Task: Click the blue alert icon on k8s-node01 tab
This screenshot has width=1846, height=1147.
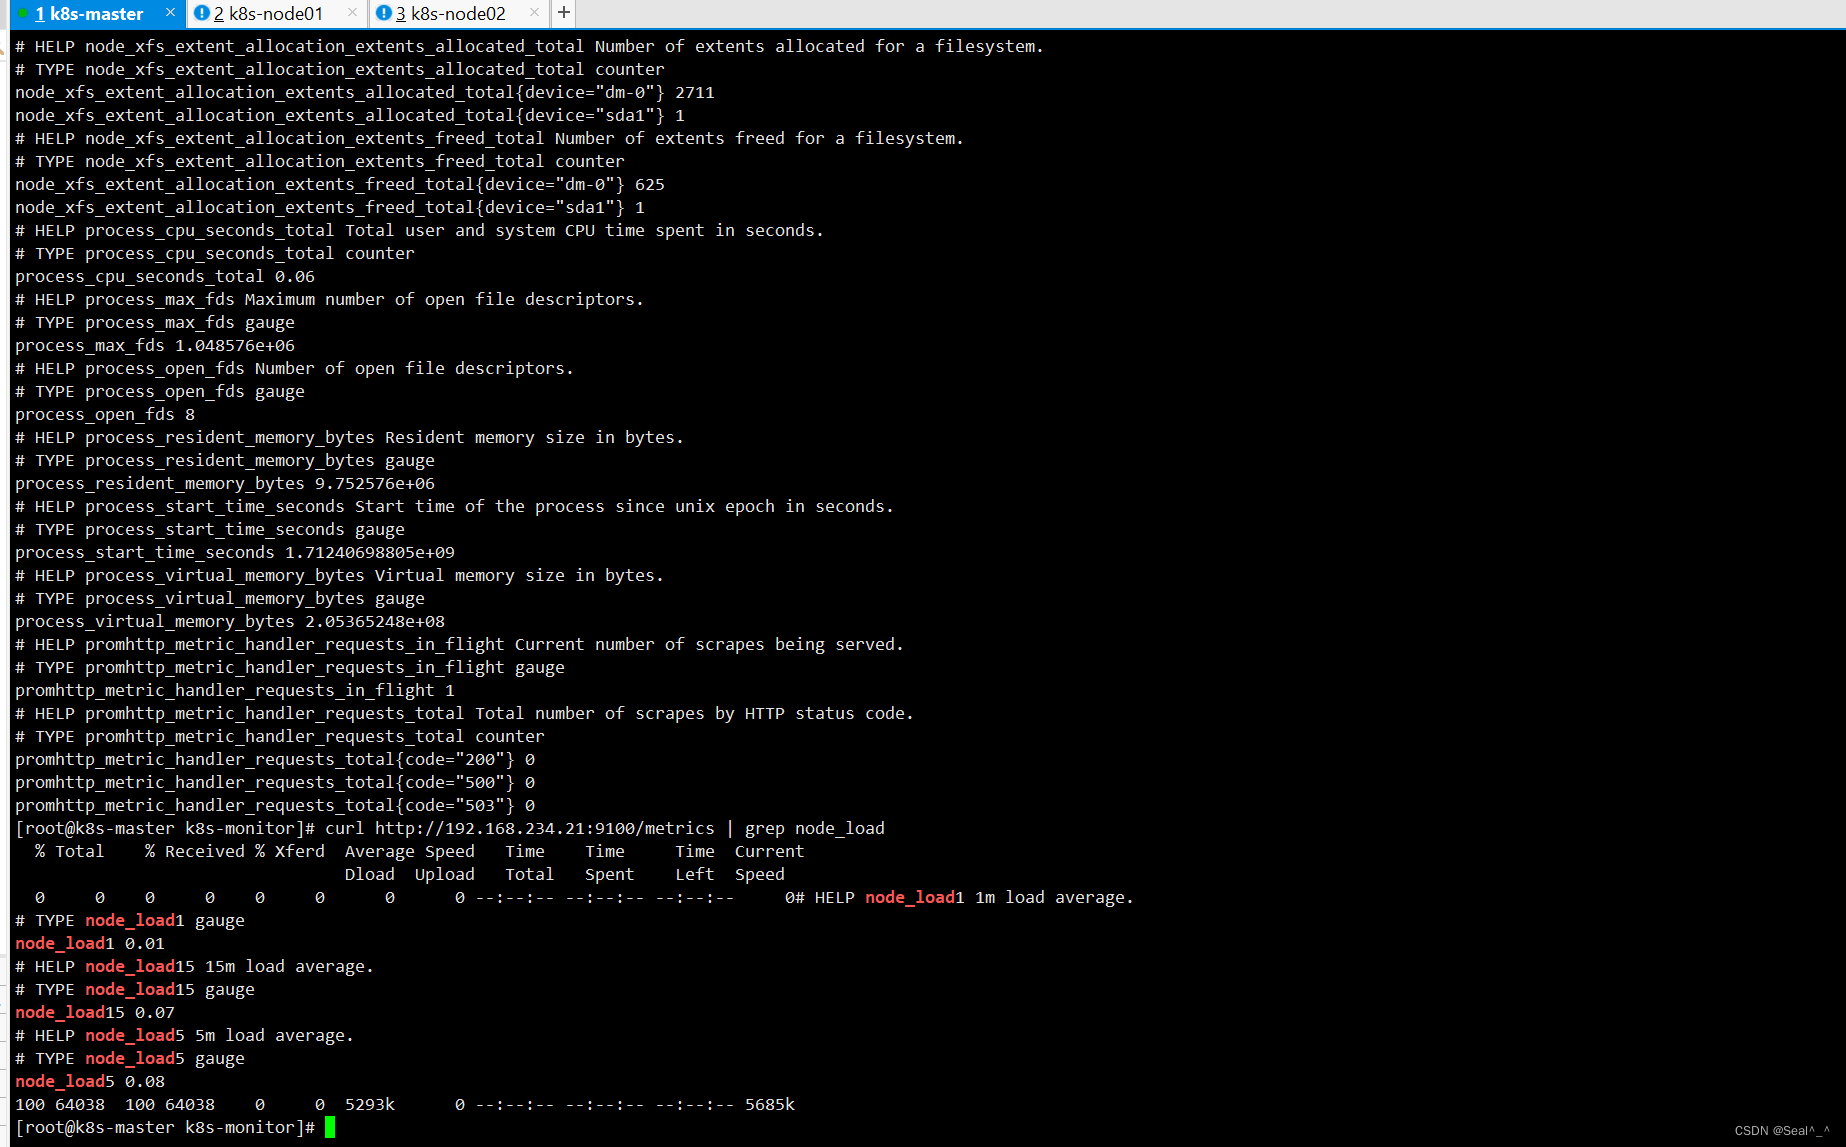Action: click(201, 13)
